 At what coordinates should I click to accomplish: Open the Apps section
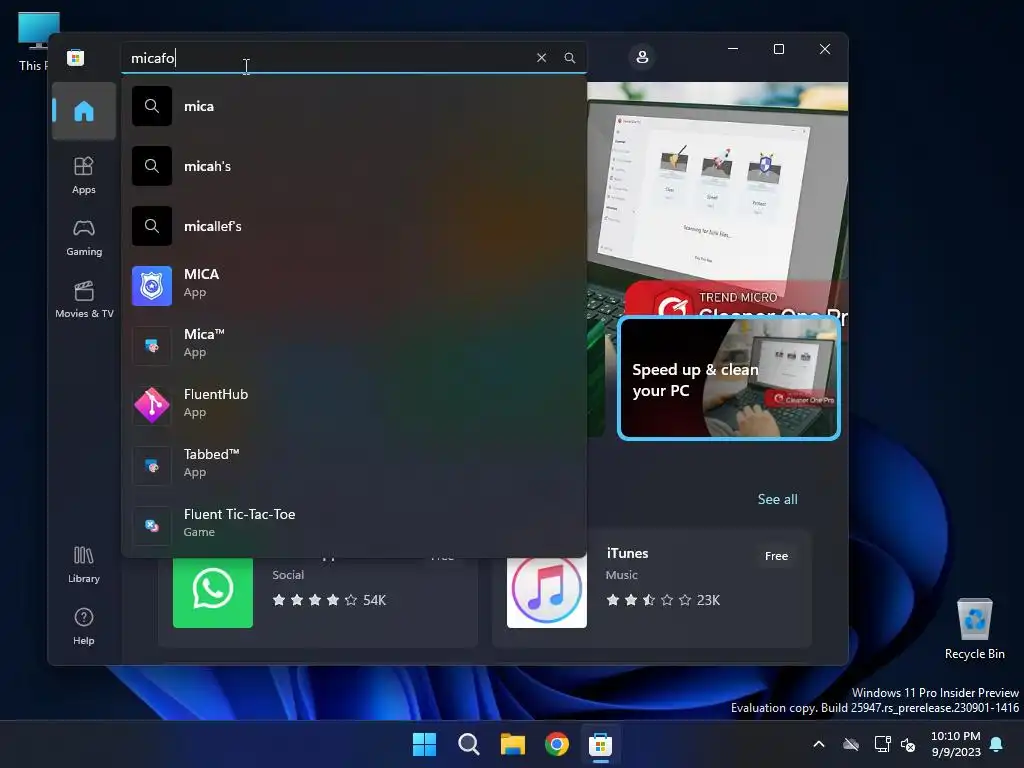coord(84,175)
